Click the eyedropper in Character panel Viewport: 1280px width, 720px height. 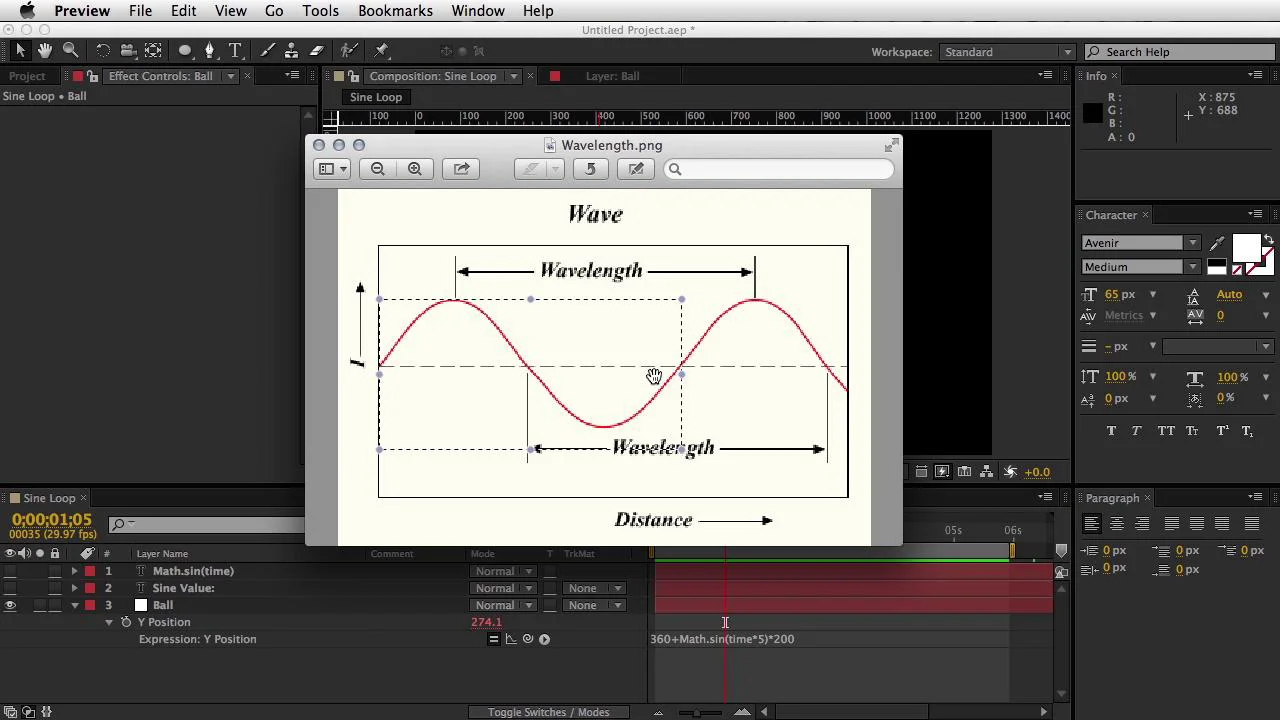point(1217,243)
